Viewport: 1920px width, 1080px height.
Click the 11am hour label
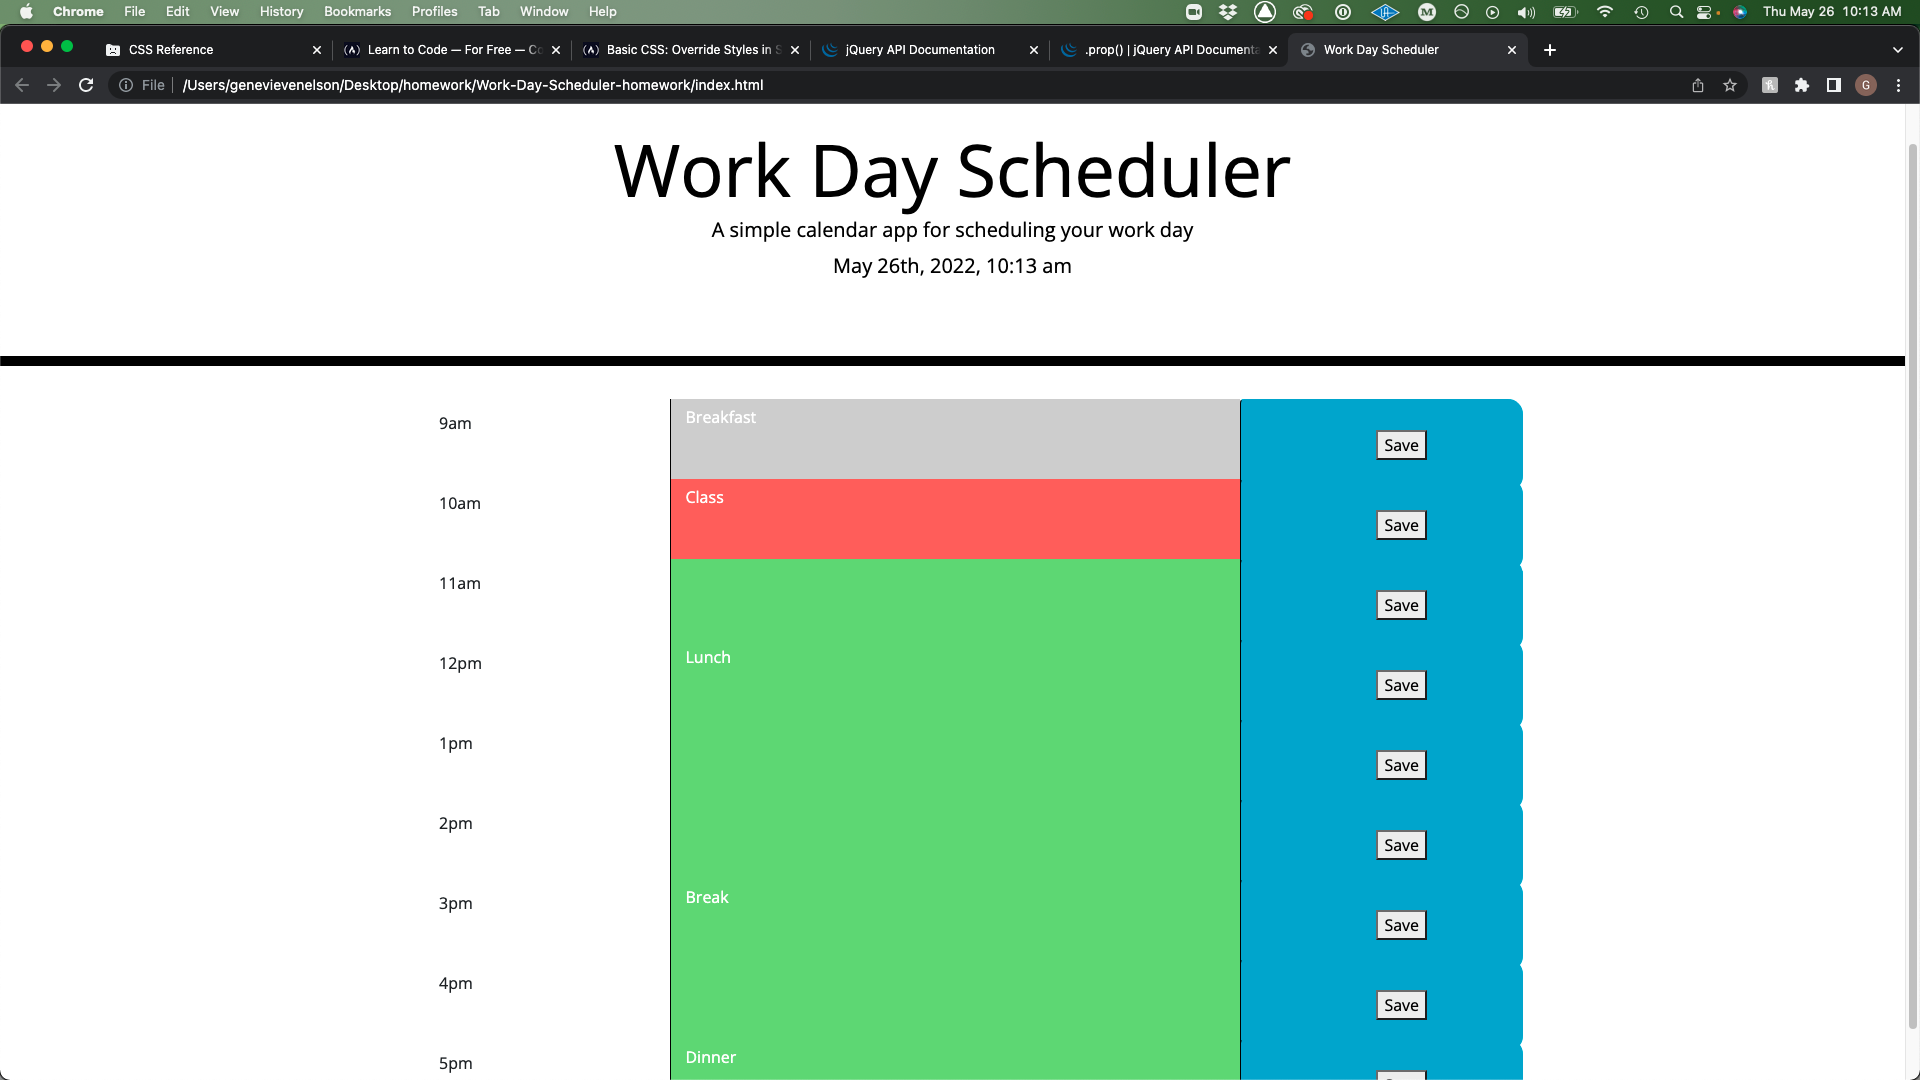point(460,584)
